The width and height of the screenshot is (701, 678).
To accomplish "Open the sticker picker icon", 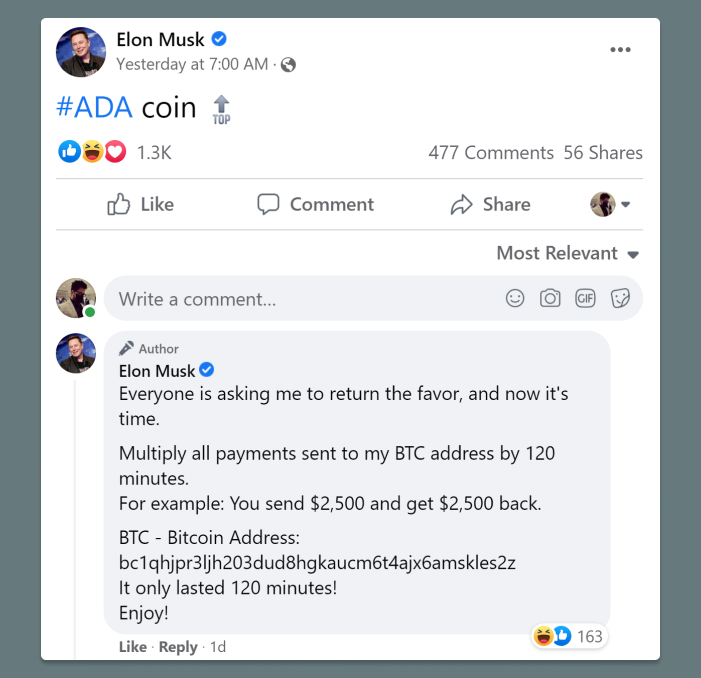I will [620, 298].
